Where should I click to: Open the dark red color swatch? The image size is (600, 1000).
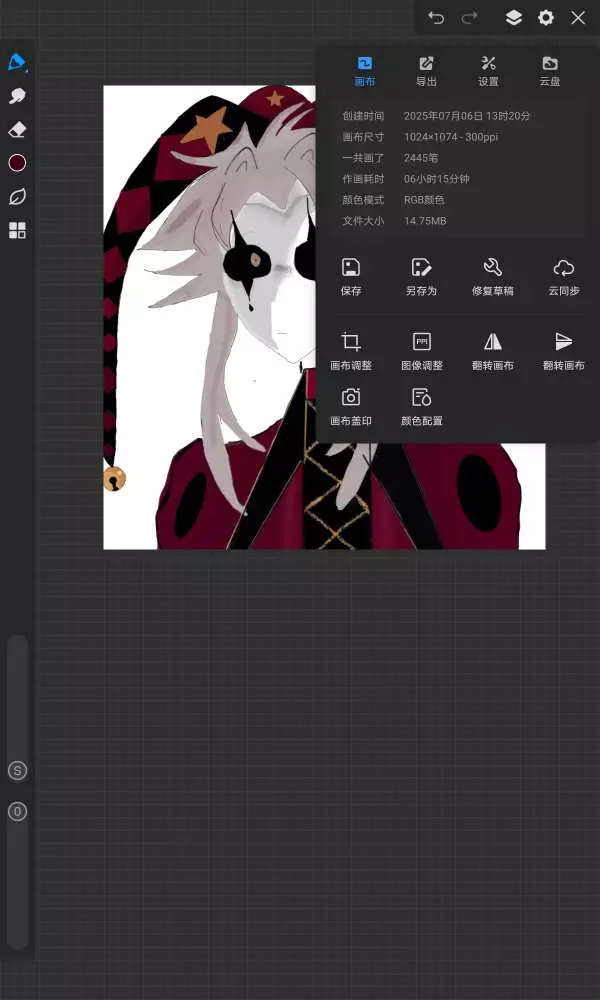click(x=17, y=163)
